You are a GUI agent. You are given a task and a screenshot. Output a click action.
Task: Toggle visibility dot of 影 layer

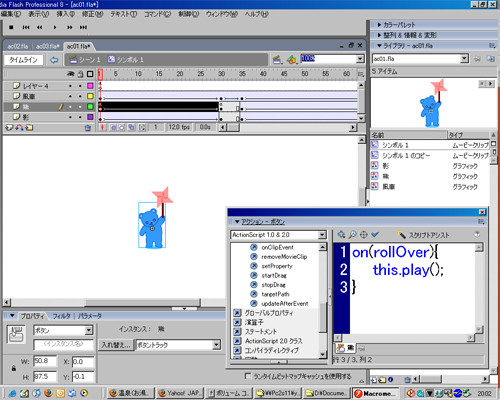pyautogui.click(x=70, y=117)
